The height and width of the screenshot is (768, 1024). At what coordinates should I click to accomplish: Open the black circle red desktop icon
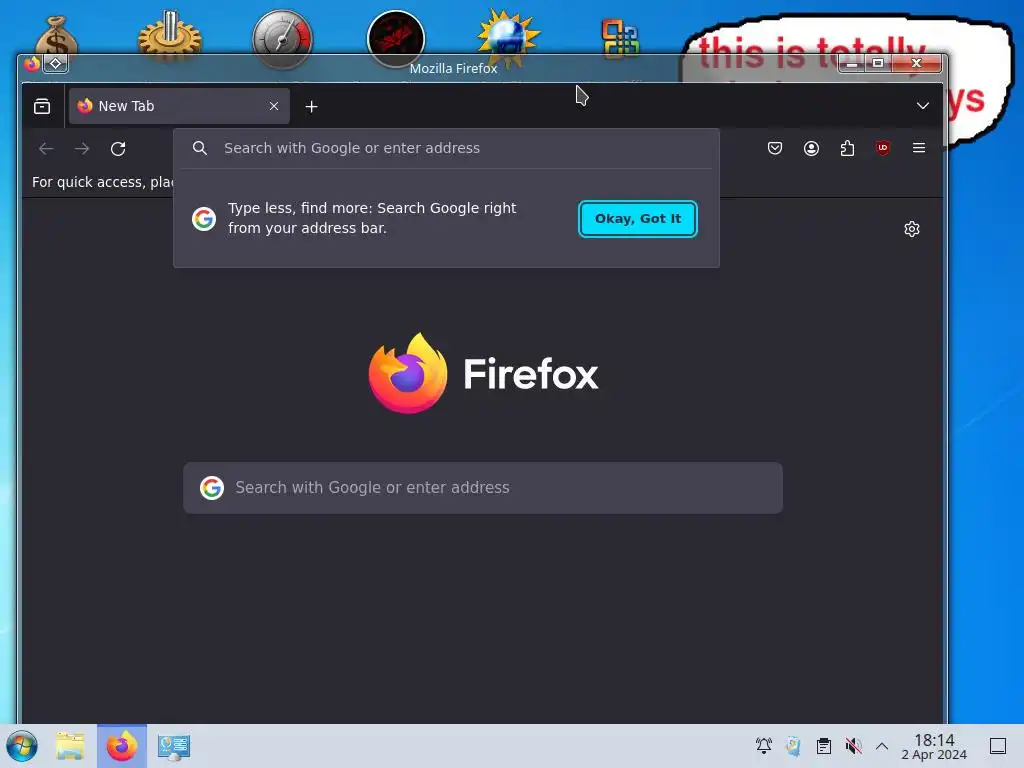[396, 39]
